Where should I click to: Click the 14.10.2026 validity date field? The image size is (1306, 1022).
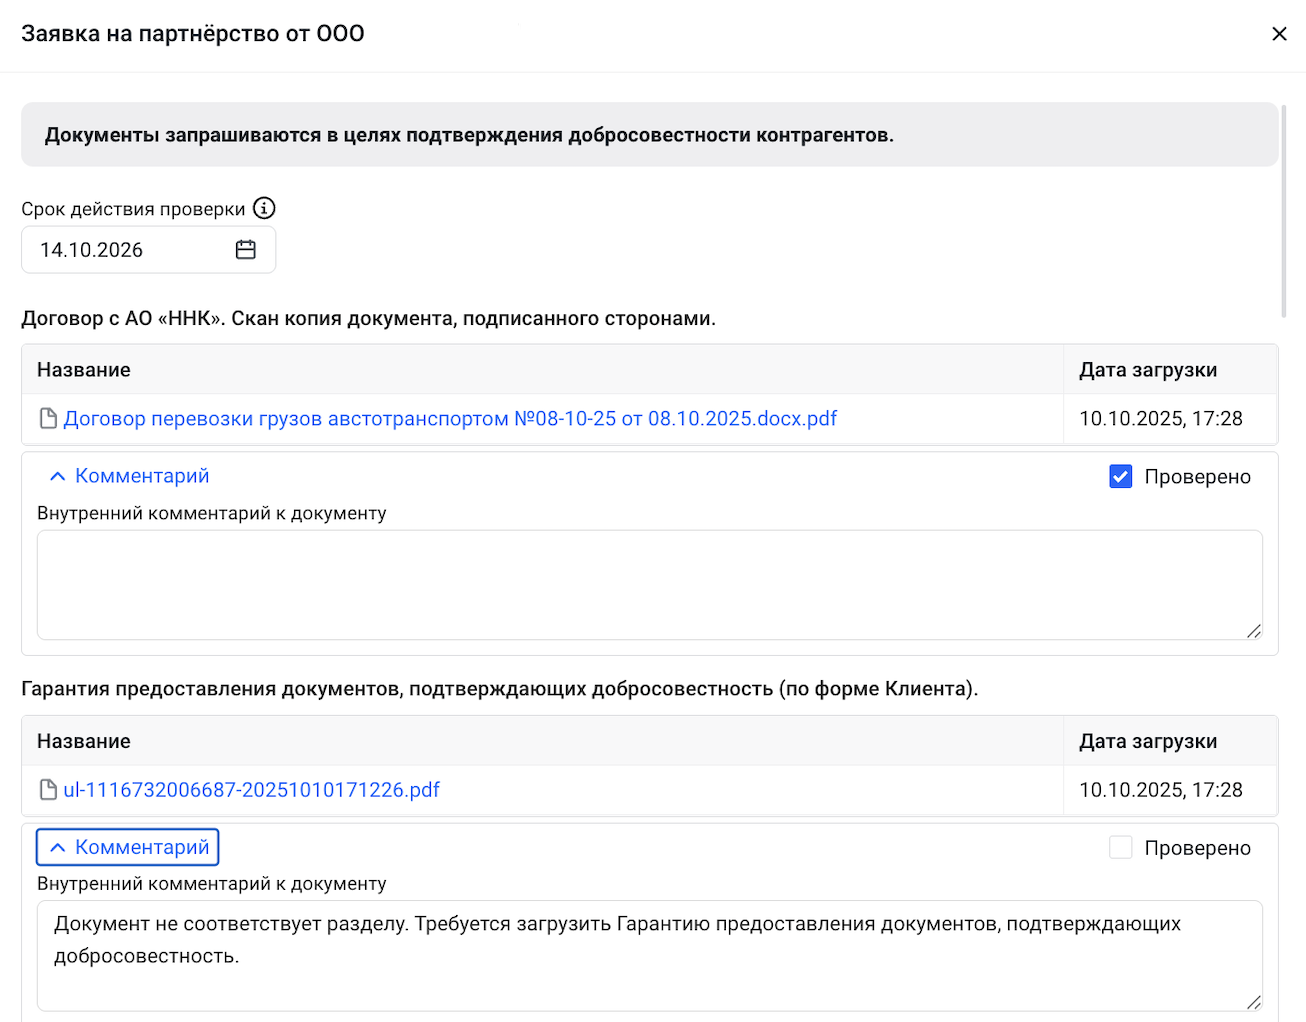(130, 250)
